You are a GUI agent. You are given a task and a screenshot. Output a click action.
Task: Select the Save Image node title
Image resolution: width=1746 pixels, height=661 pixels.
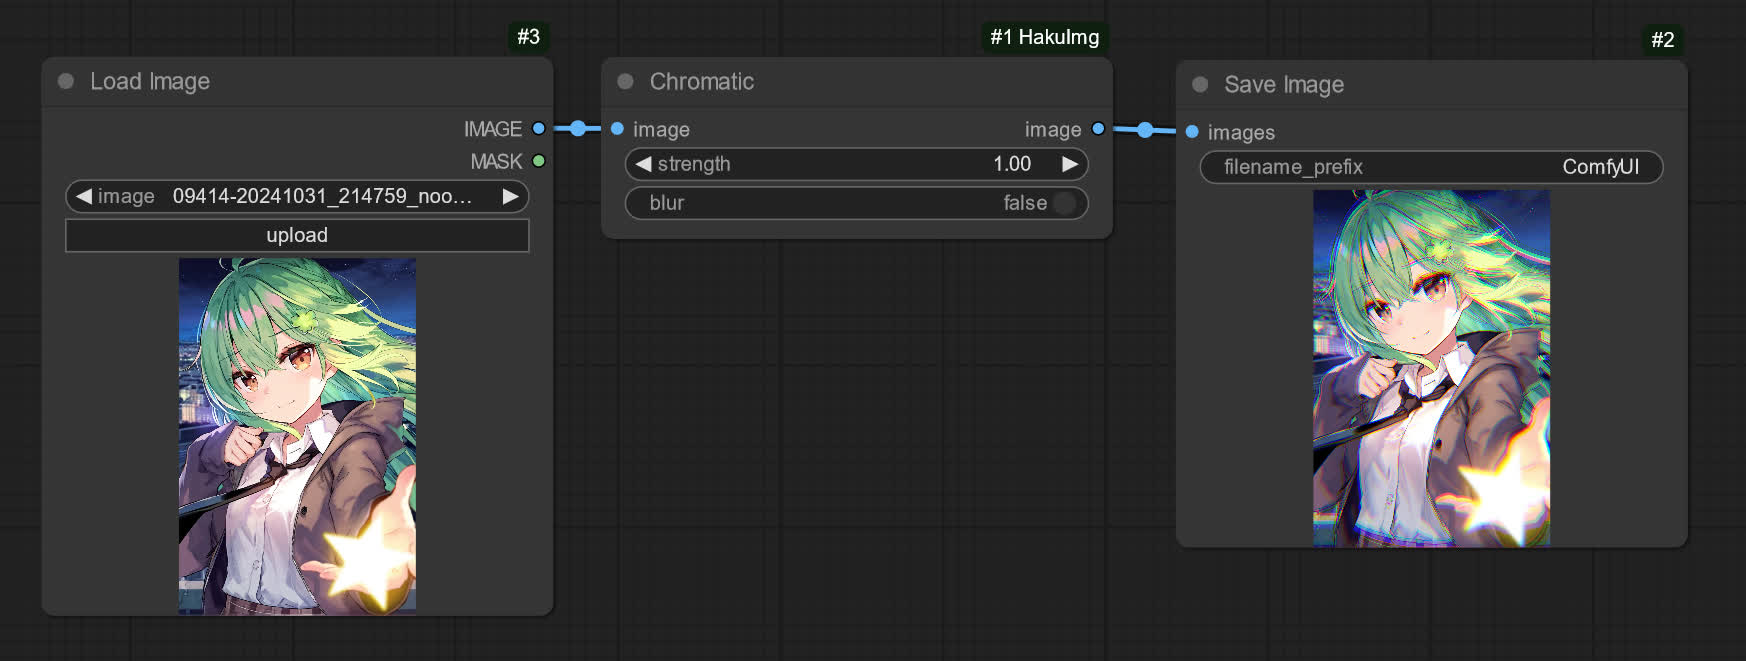coord(1284,84)
